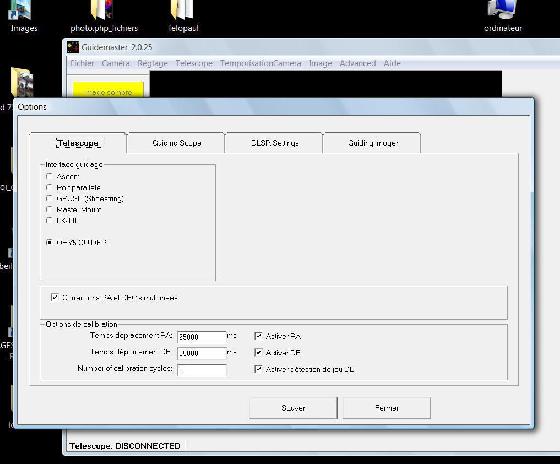Click the Number of calibration cycles field
560x464 pixels.
click(x=202, y=370)
